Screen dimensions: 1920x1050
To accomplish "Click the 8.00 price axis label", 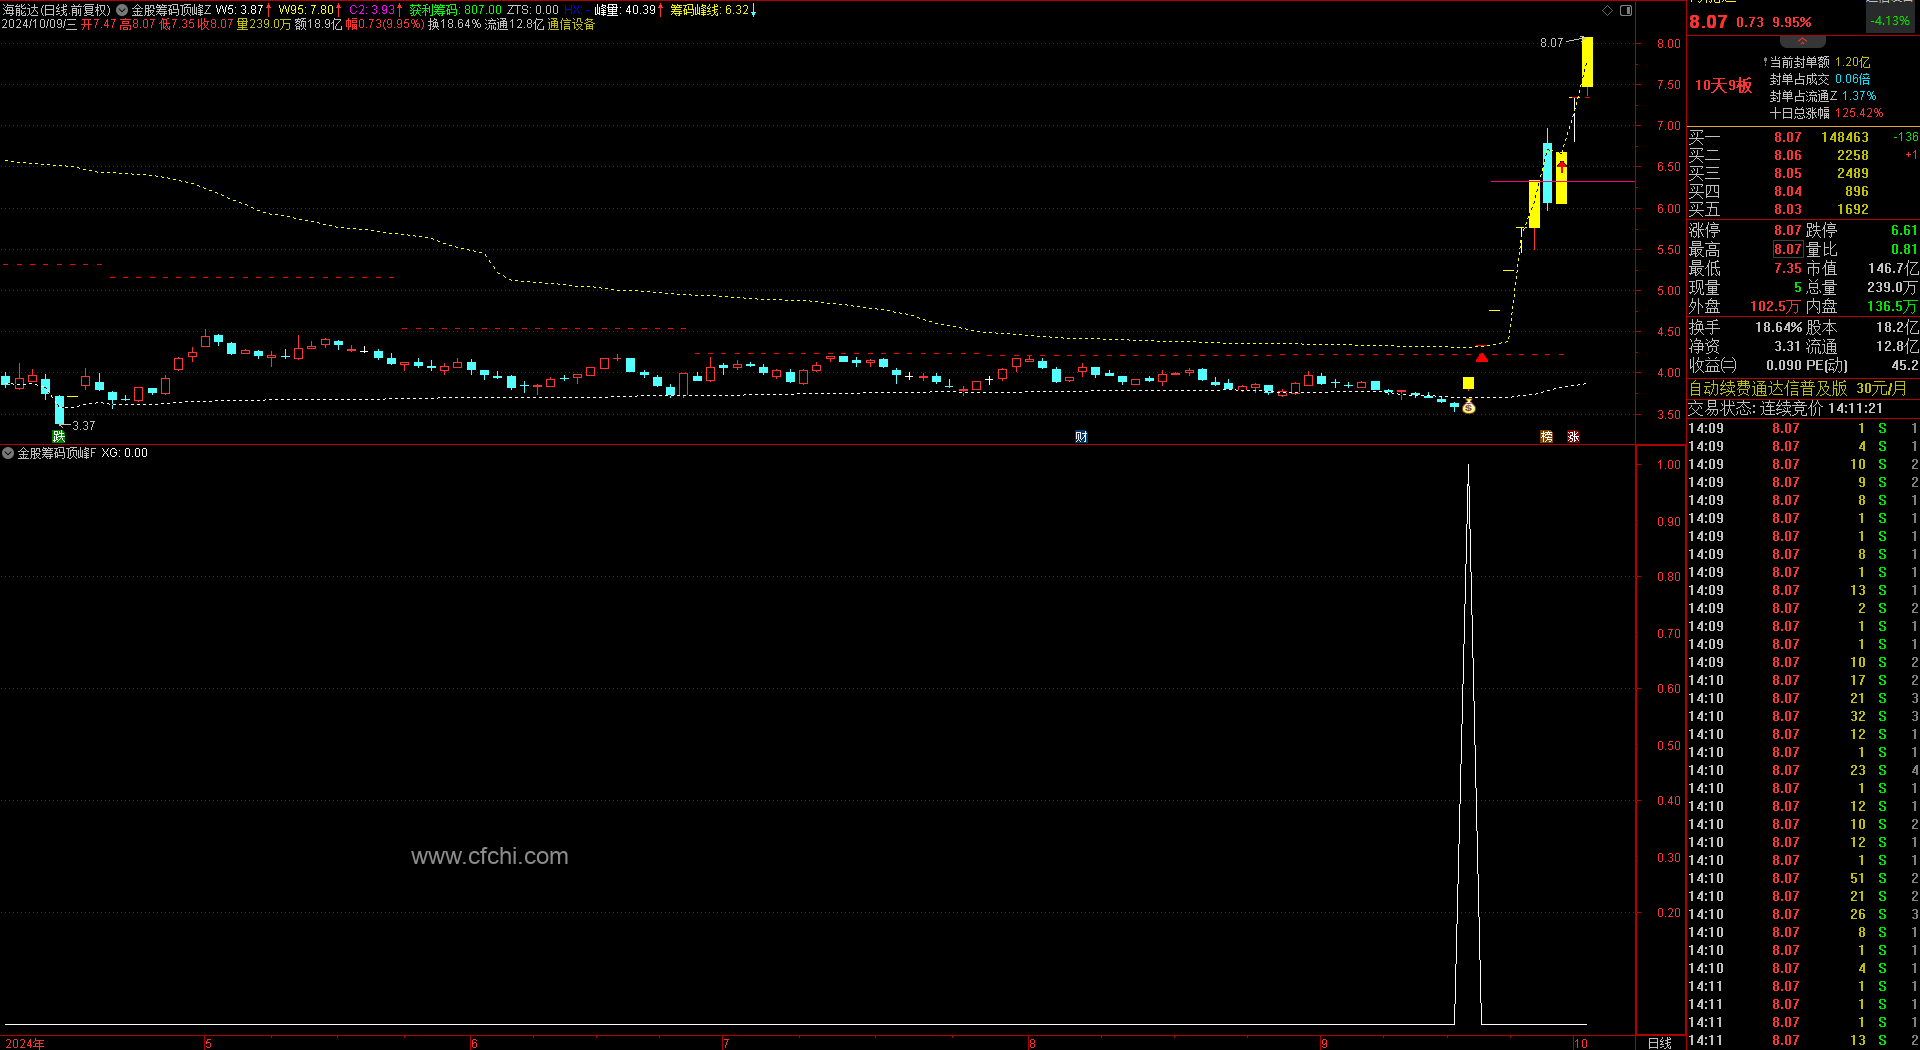I will tap(1668, 44).
